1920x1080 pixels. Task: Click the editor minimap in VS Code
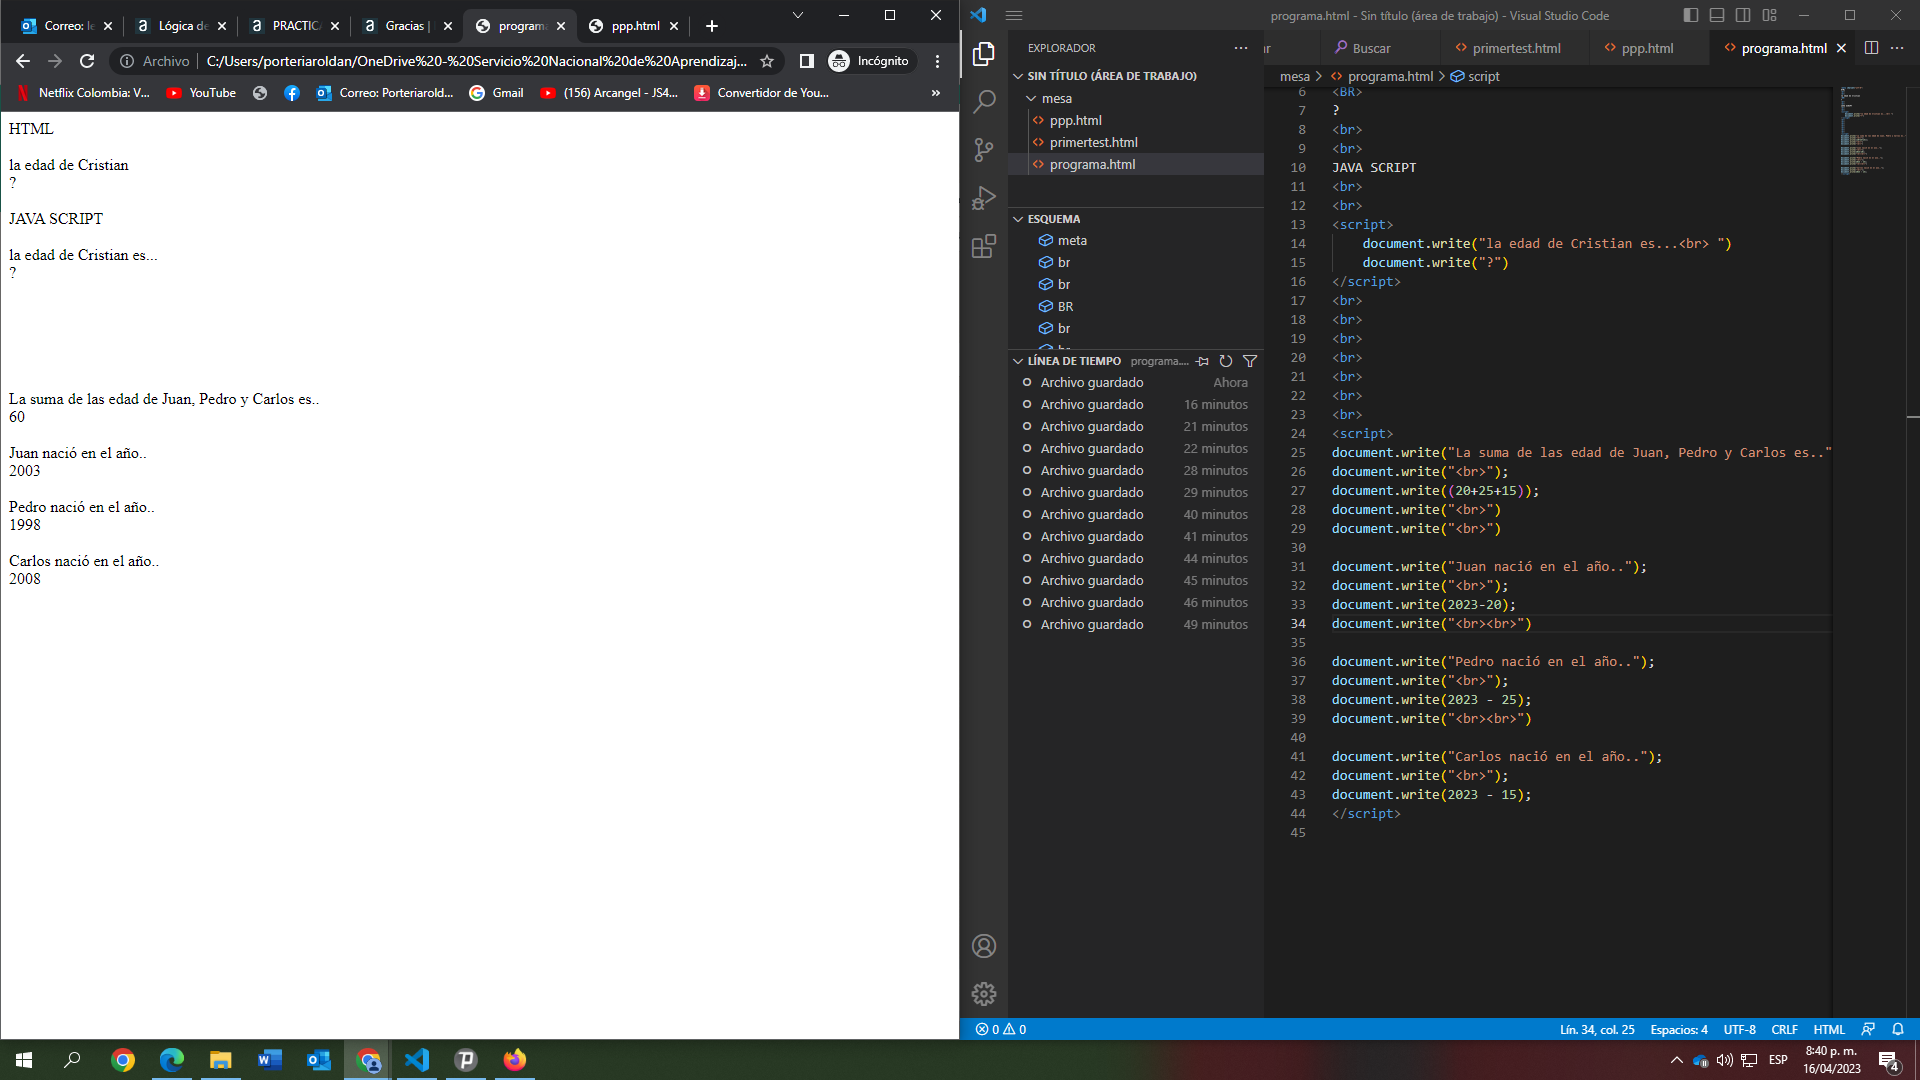pos(1868,131)
